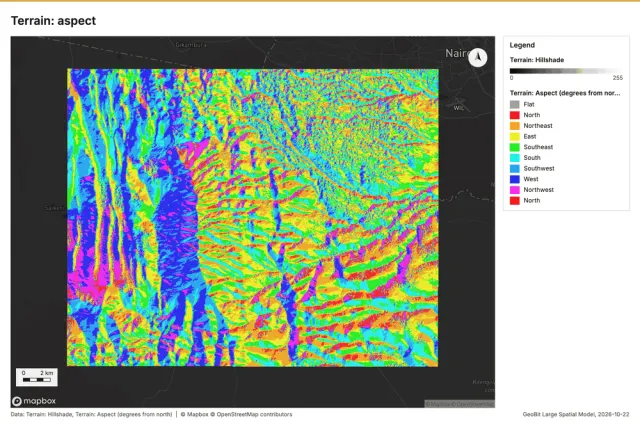
Task: Click the 'Northeast' legend label
Action: point(538,126)
